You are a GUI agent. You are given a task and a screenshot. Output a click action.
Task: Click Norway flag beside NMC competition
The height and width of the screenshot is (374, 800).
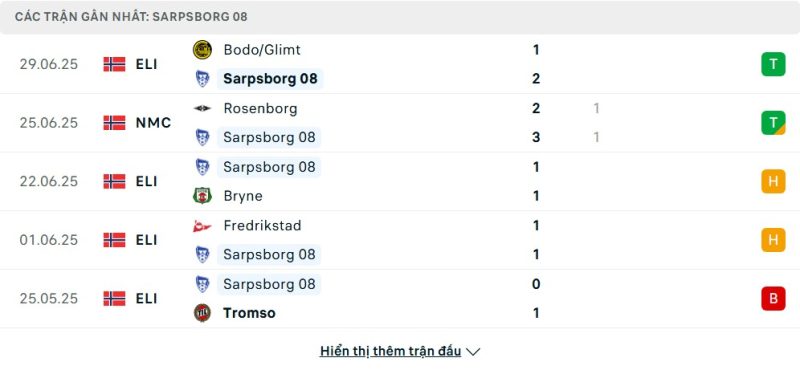click(x=114, y=122)
